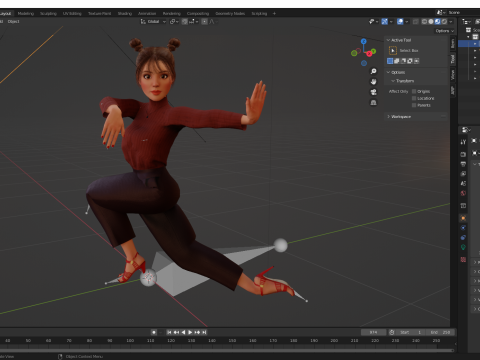This screenshot has width=480, height=360.
Task: Select the Material Preview shading icon
Action: click(x=437, y=22)
